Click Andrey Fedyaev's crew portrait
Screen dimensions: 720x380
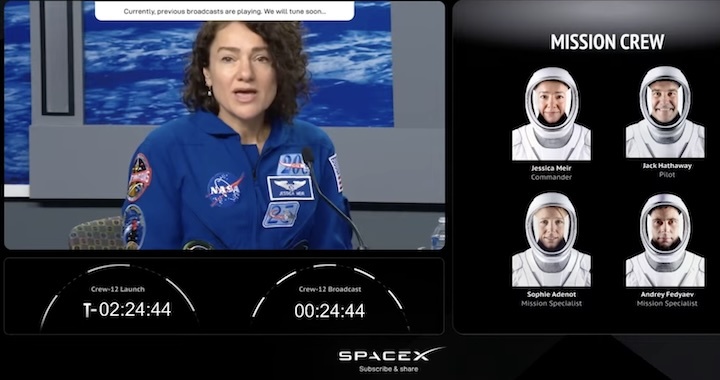pos(665,240)
